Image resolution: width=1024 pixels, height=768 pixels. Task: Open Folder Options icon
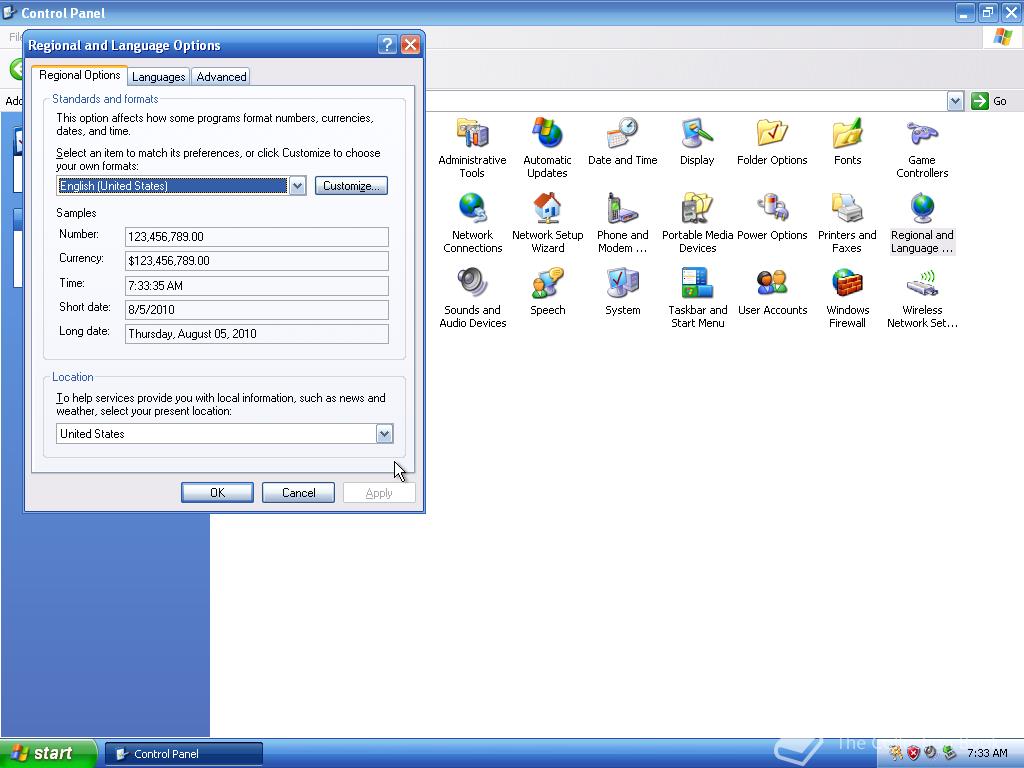(x=772, y=134)
